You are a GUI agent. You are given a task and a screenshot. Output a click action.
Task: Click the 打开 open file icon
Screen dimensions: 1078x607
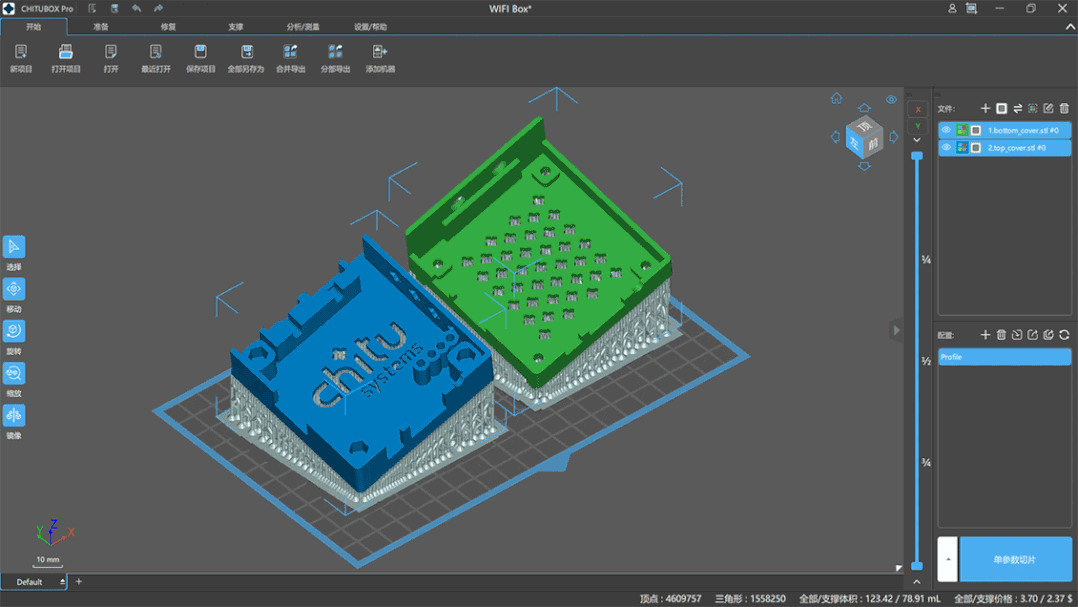point(111,52)
